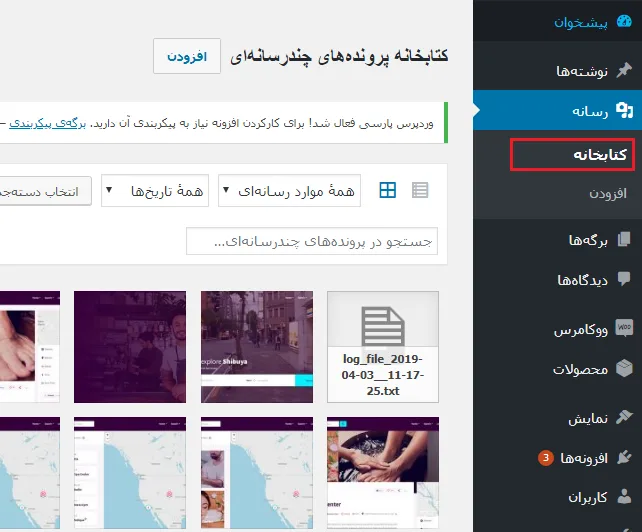The width and height of the screenshot is (642, 532).
Task: Open the hands washing spa thumbnail
Action: pyautogui.click(x=383, y=473)
